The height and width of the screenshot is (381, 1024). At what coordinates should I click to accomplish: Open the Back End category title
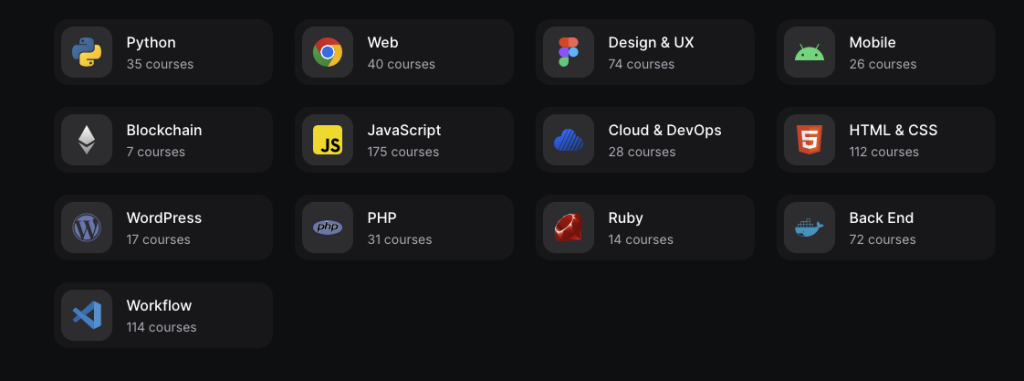(x=882, y=218)
